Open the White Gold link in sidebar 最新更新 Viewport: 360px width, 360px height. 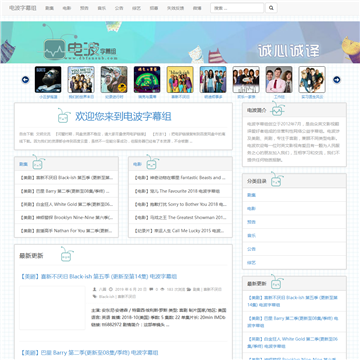click(x=292, y=342)
